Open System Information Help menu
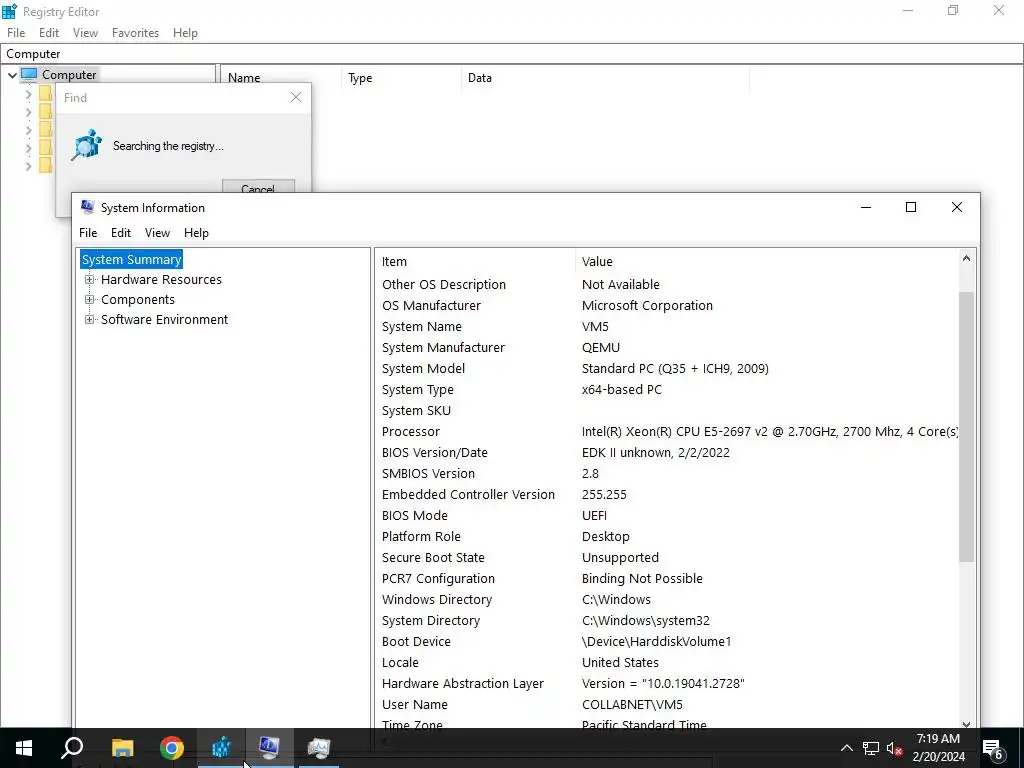1024x768 pixels. pos(196,233)
